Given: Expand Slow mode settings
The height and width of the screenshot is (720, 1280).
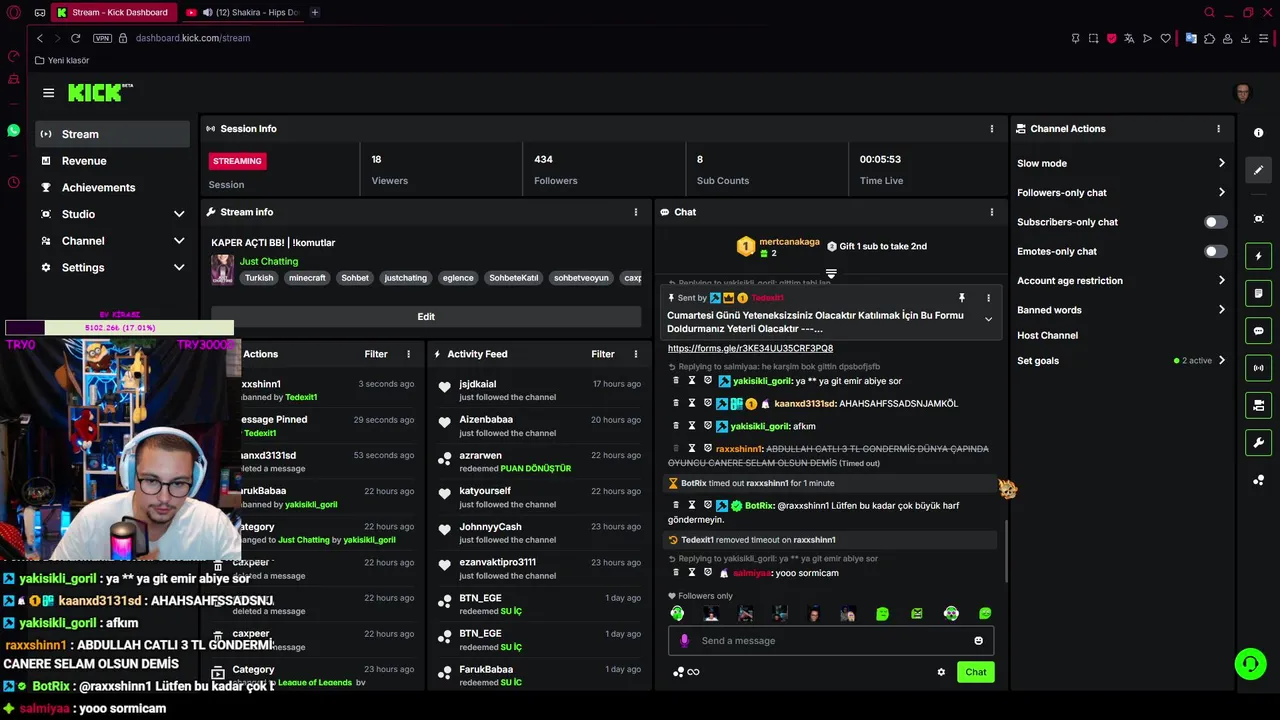Looking at the screenshot, I should (x=1121, y=163).
